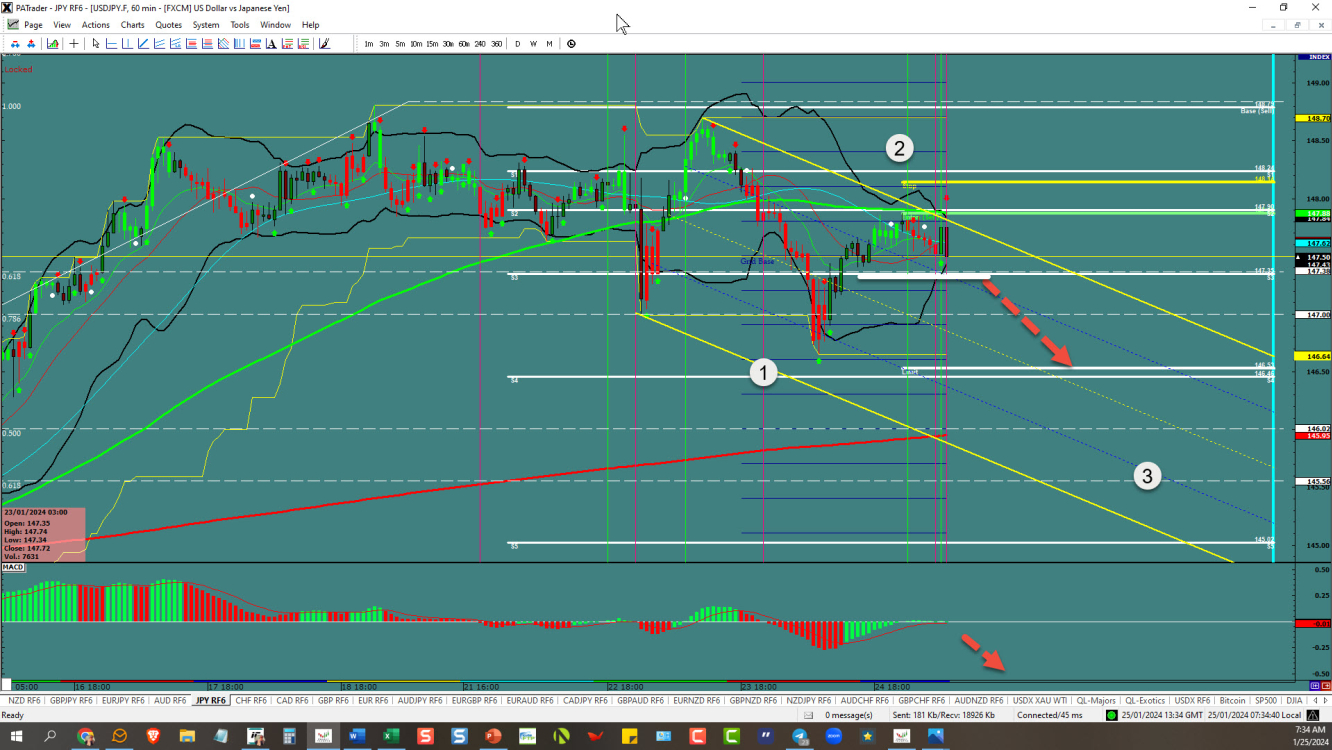
Task: Open the System menu
Action: (x=206, y=25)
